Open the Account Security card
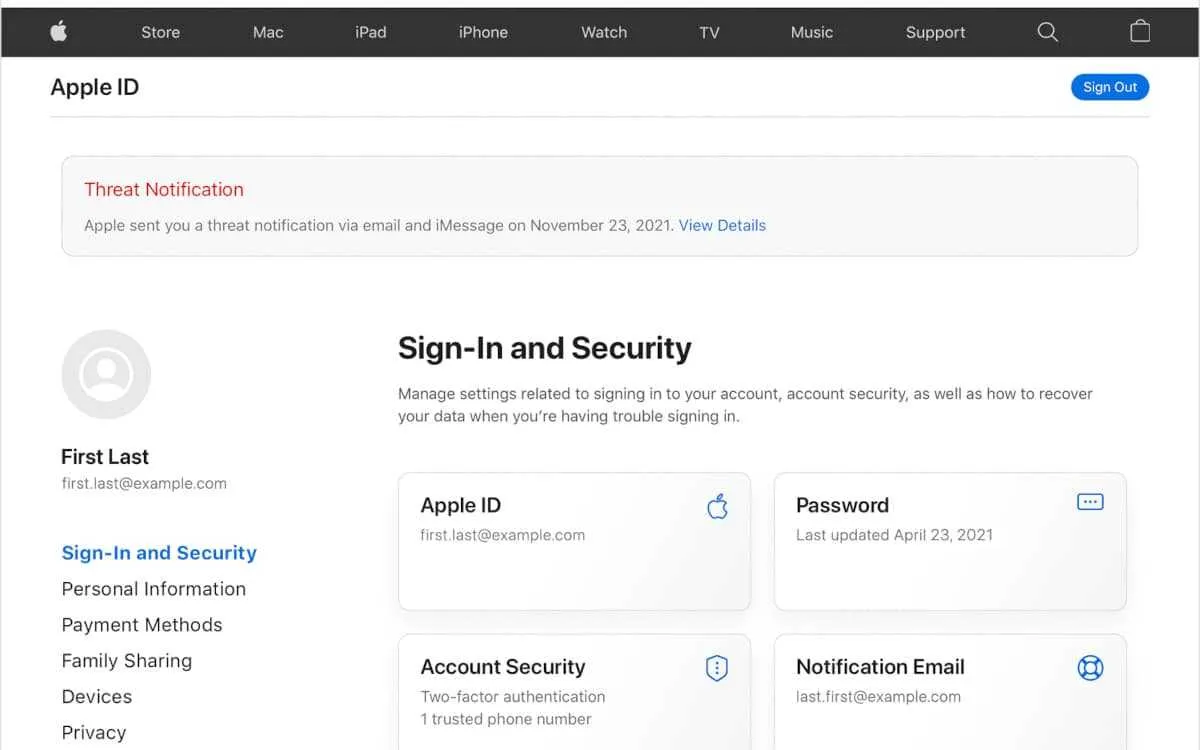This screenshot has height=750, width=1200. pos(574,692)
